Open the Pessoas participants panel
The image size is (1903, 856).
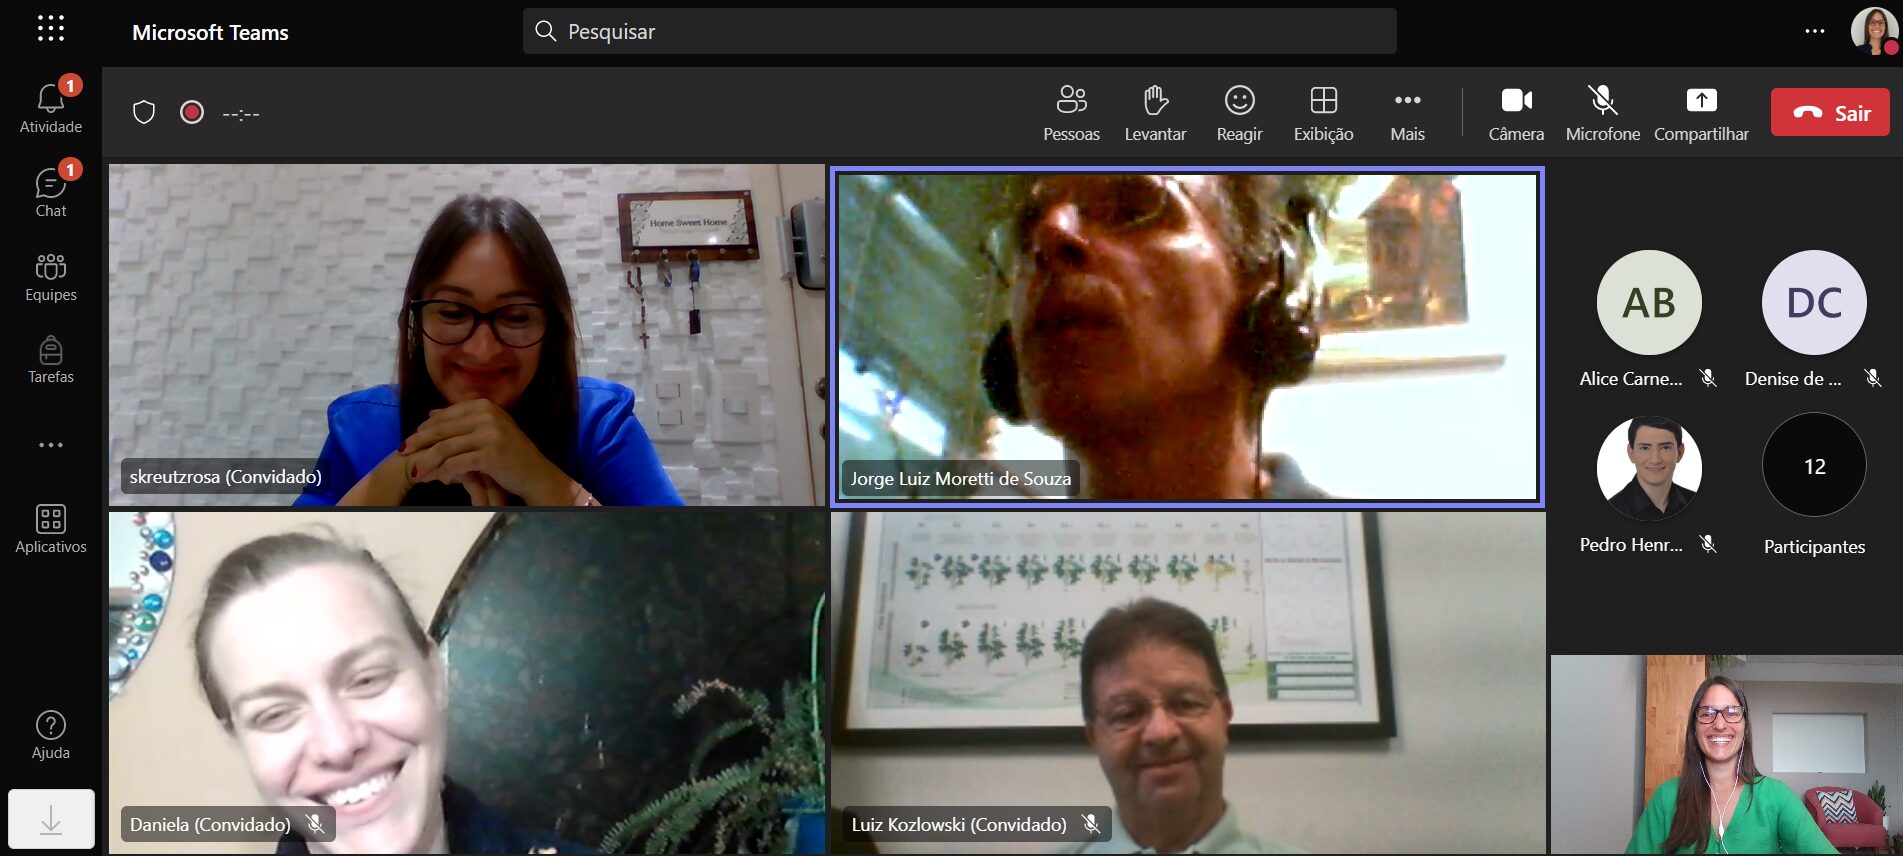pyautogui.click(x=1071, y=113)
